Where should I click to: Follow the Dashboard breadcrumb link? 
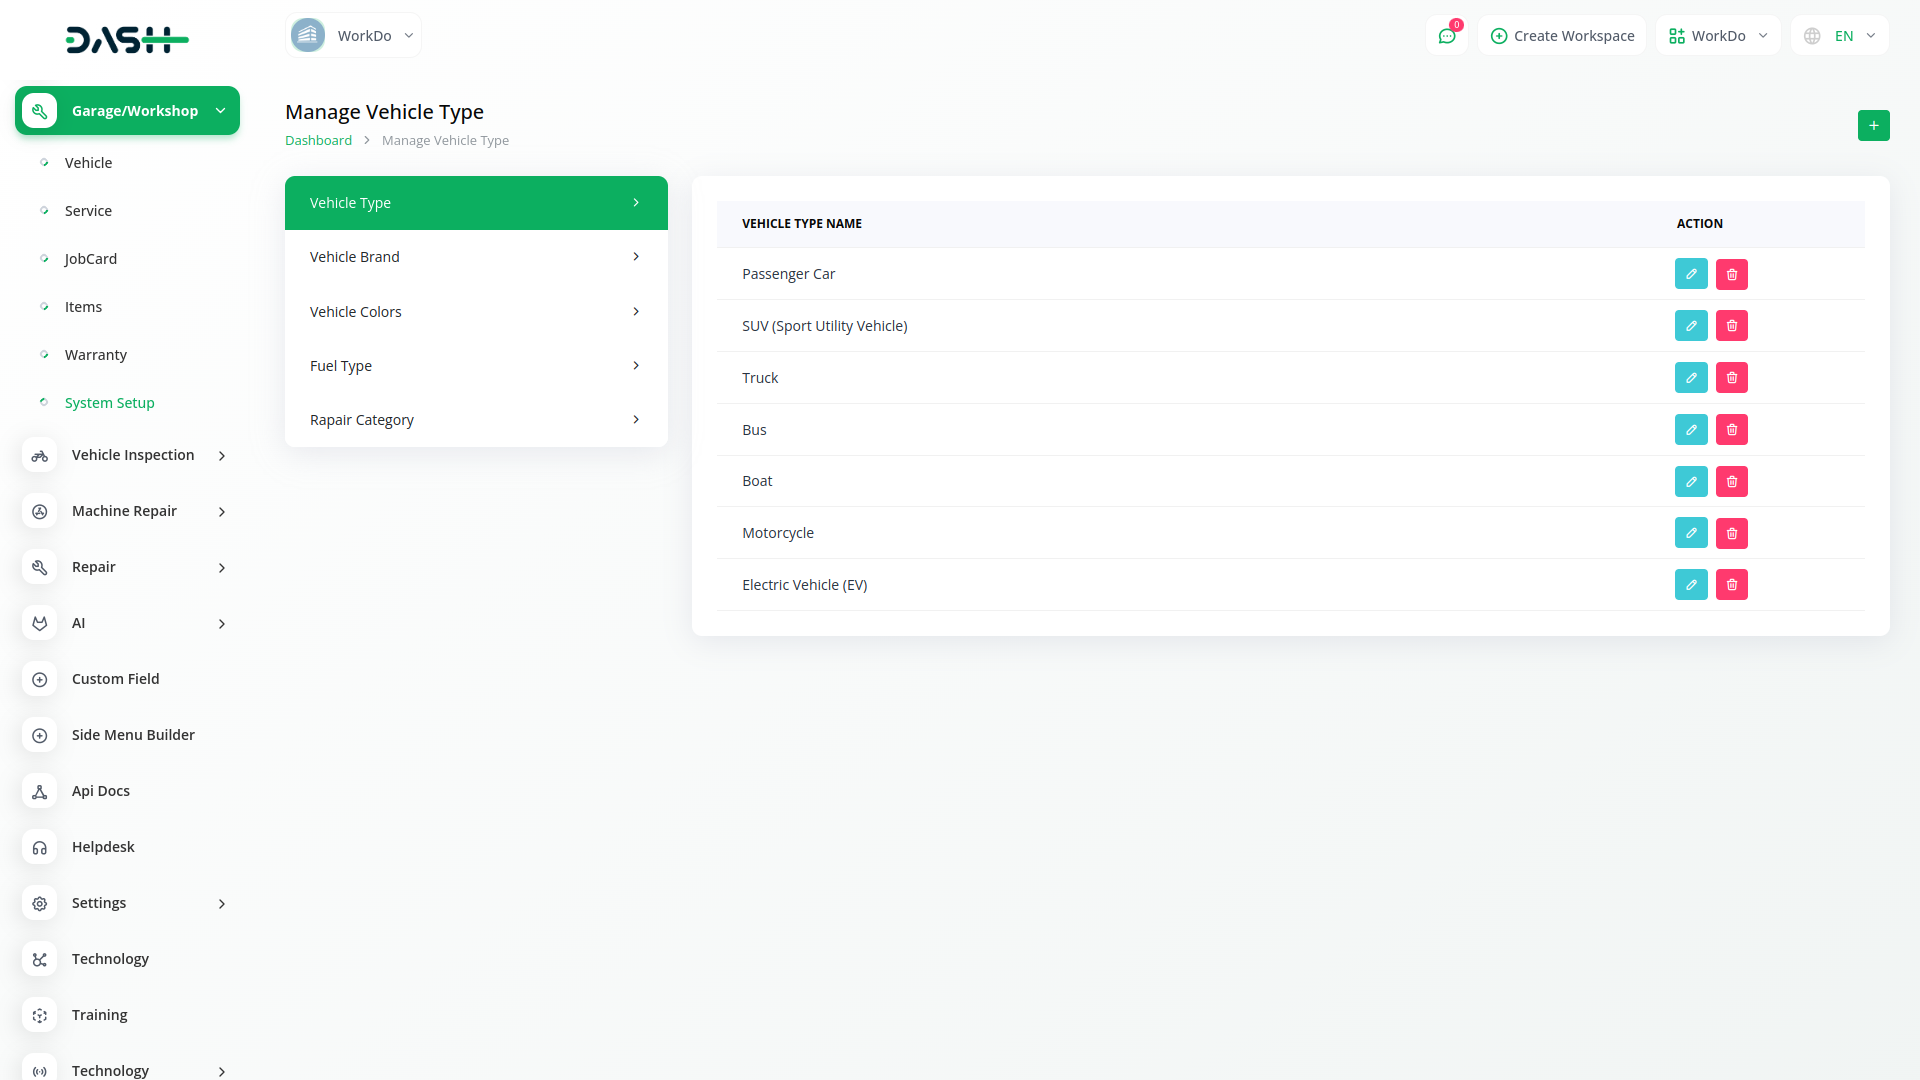pos(318,141)
